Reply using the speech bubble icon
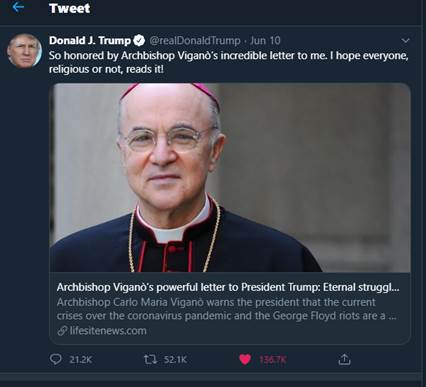Viewport: 426px width, 387px height. coord(56,359)
